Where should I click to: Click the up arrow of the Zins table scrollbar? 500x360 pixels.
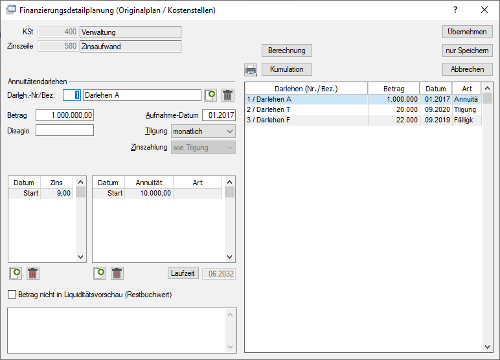(x=80, y=182)
